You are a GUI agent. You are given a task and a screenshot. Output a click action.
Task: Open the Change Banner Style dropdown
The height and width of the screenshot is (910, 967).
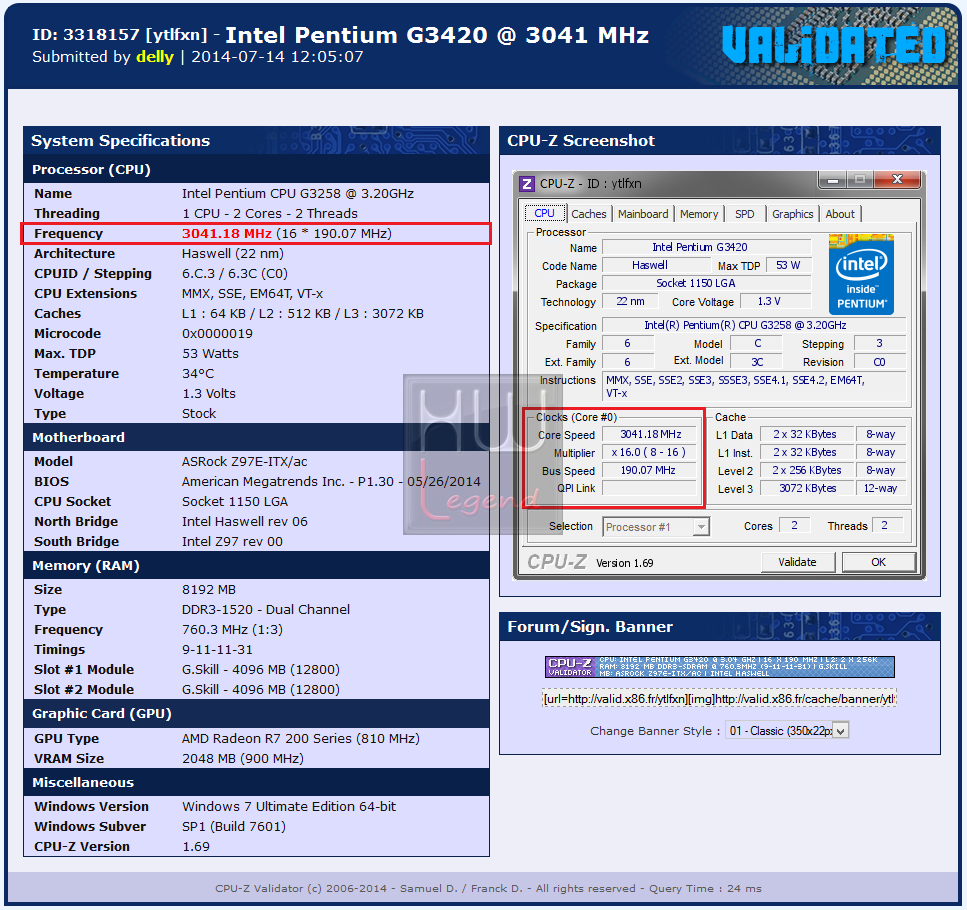[x=787, y=731]
